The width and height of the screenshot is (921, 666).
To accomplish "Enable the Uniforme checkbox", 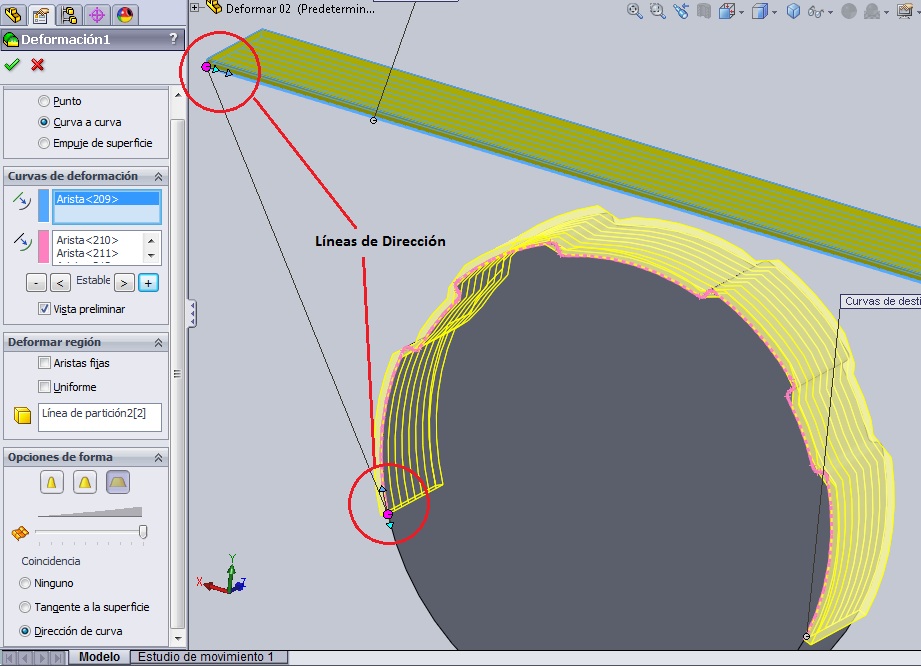I will (44, 386).
